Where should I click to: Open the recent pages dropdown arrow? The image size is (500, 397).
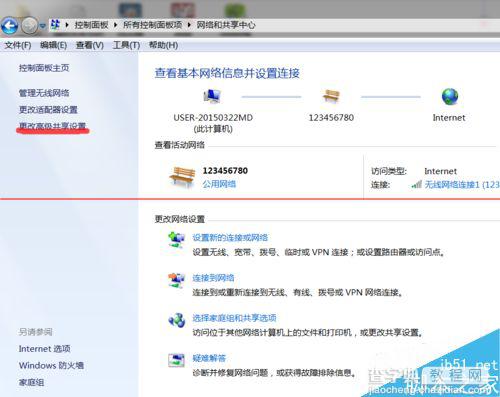(42, 26)
